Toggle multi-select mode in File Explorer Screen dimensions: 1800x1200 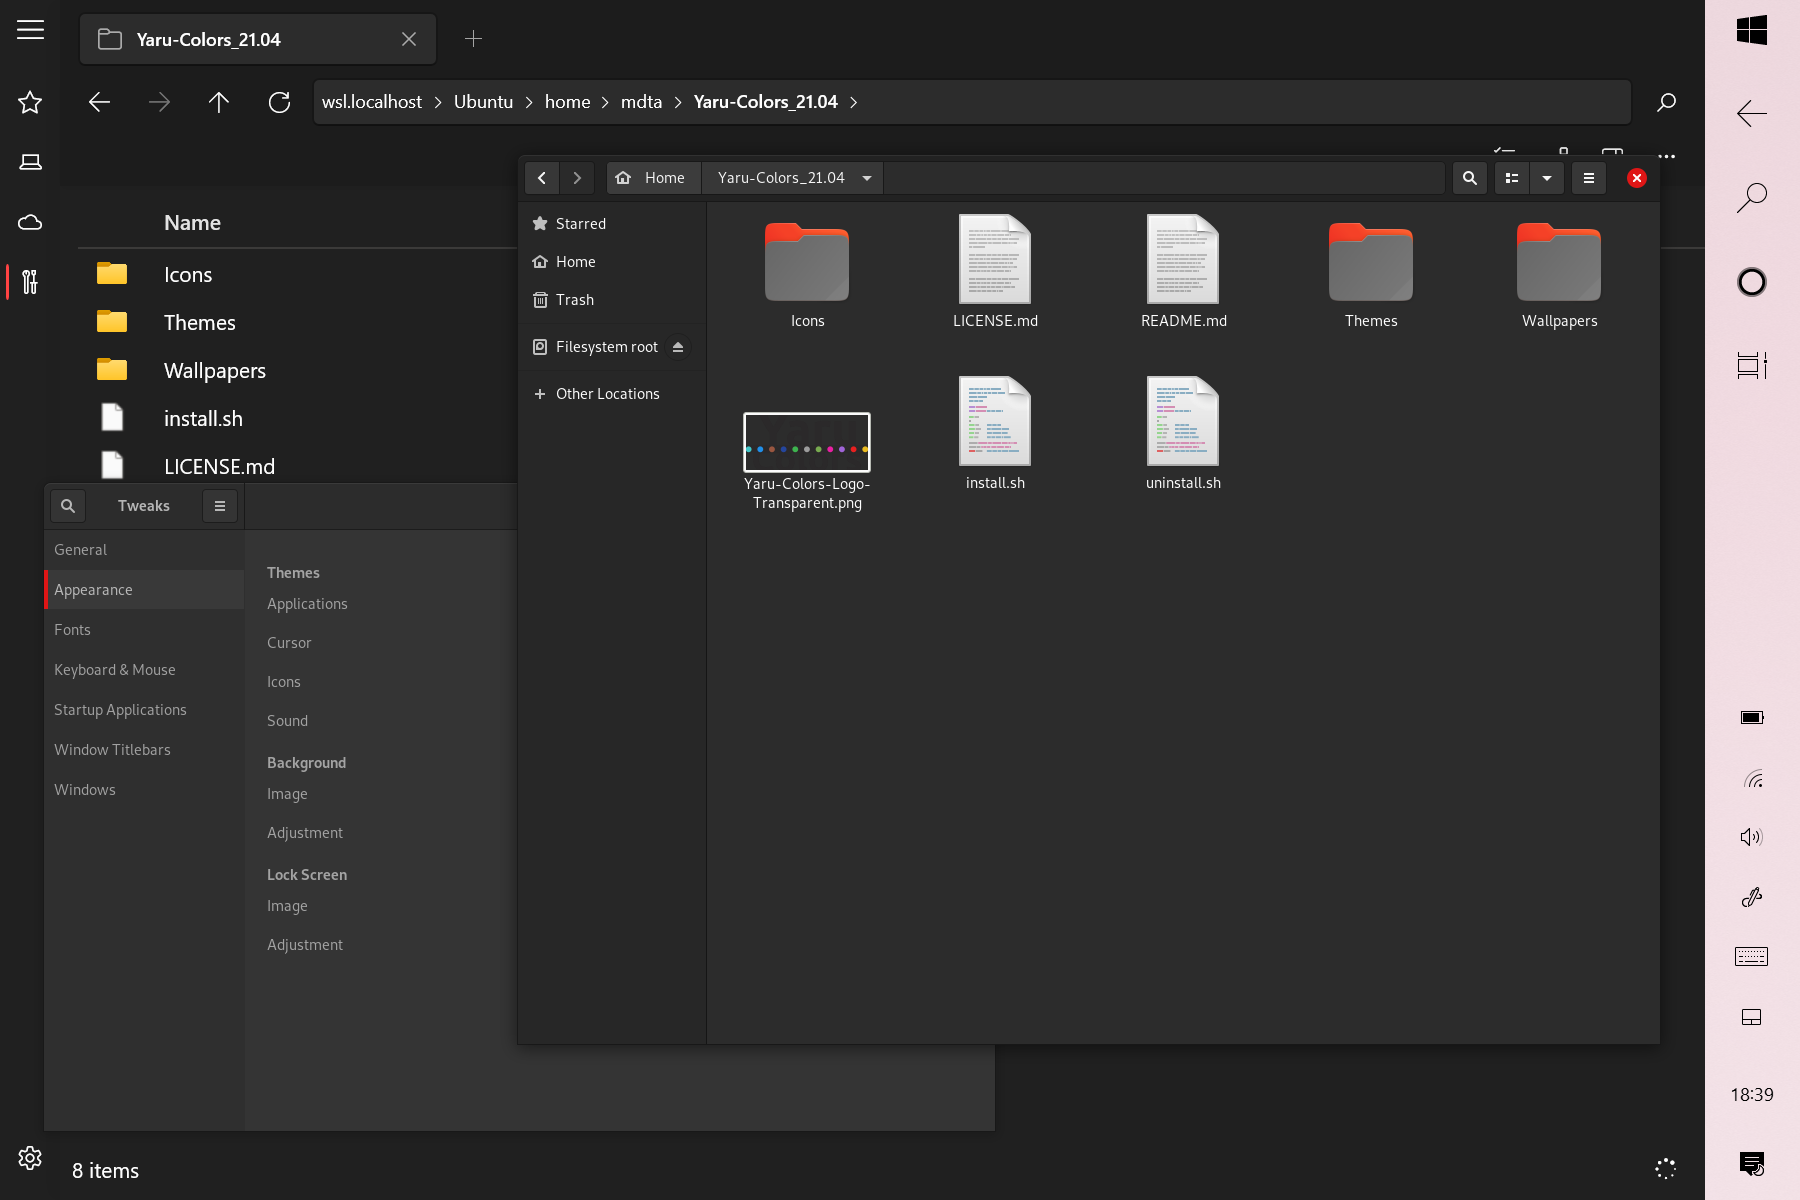pos(1504,152)
